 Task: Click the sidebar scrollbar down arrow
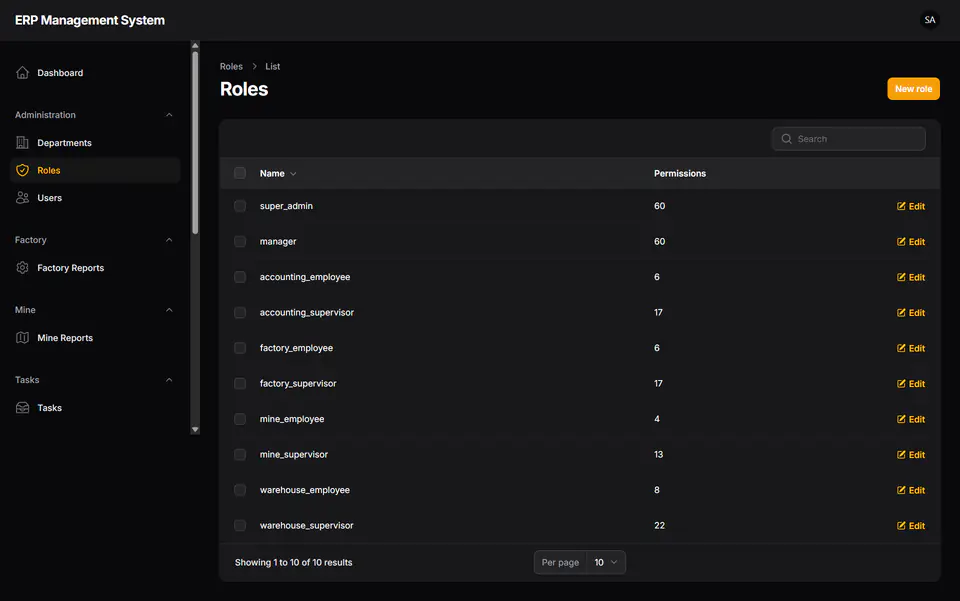[x=195, y=430]
